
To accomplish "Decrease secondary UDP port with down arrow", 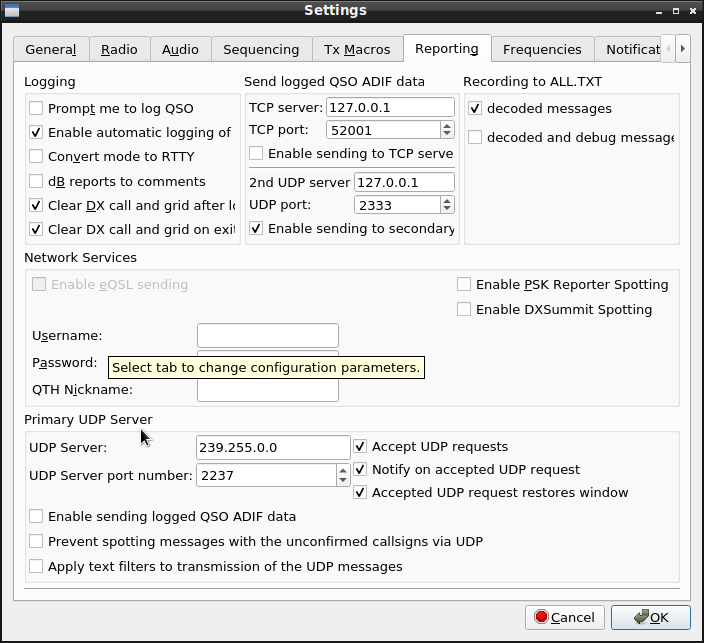I will [x=447, y=209].
